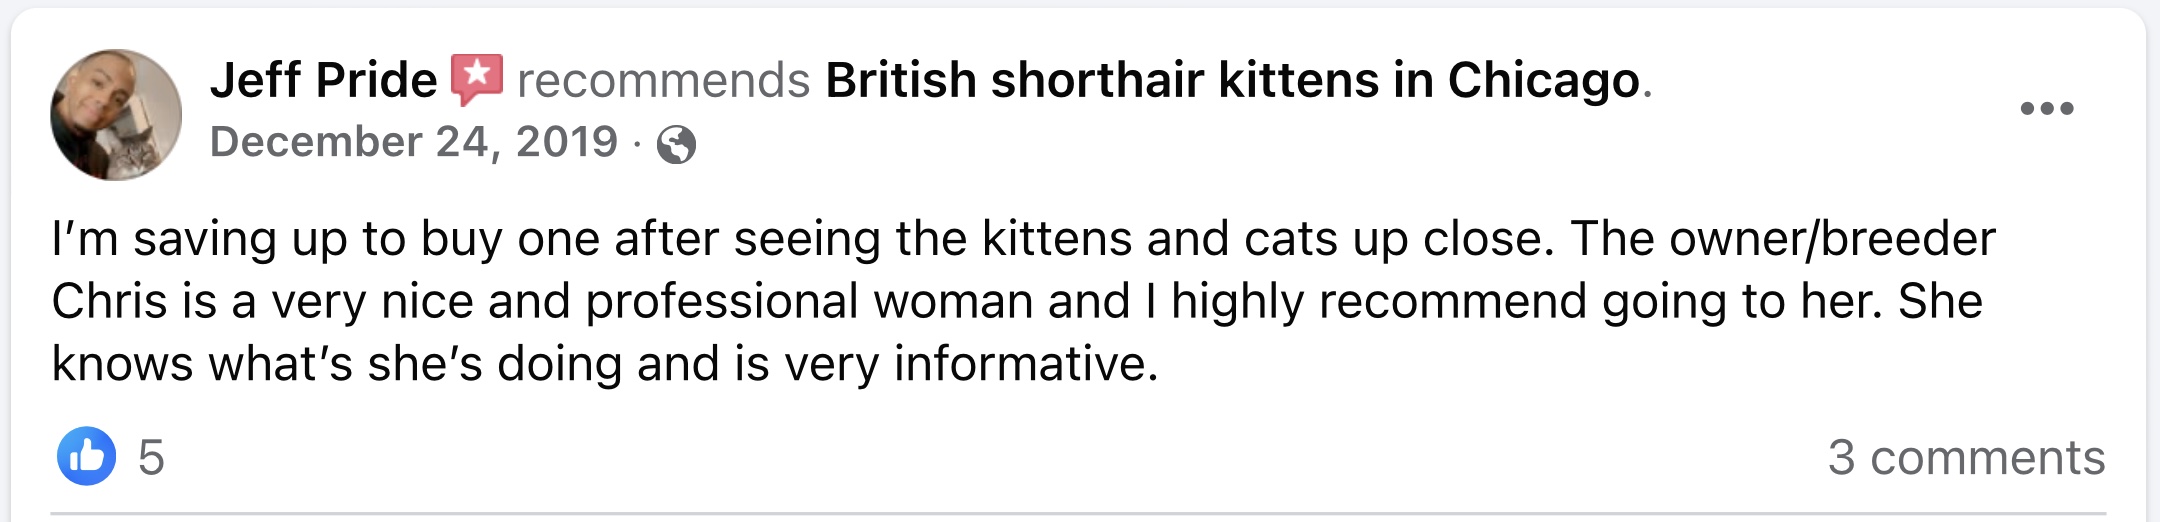2160x522 pixels.
Task: Open the three-dot post options menu
Action: tap(2046, 108)
